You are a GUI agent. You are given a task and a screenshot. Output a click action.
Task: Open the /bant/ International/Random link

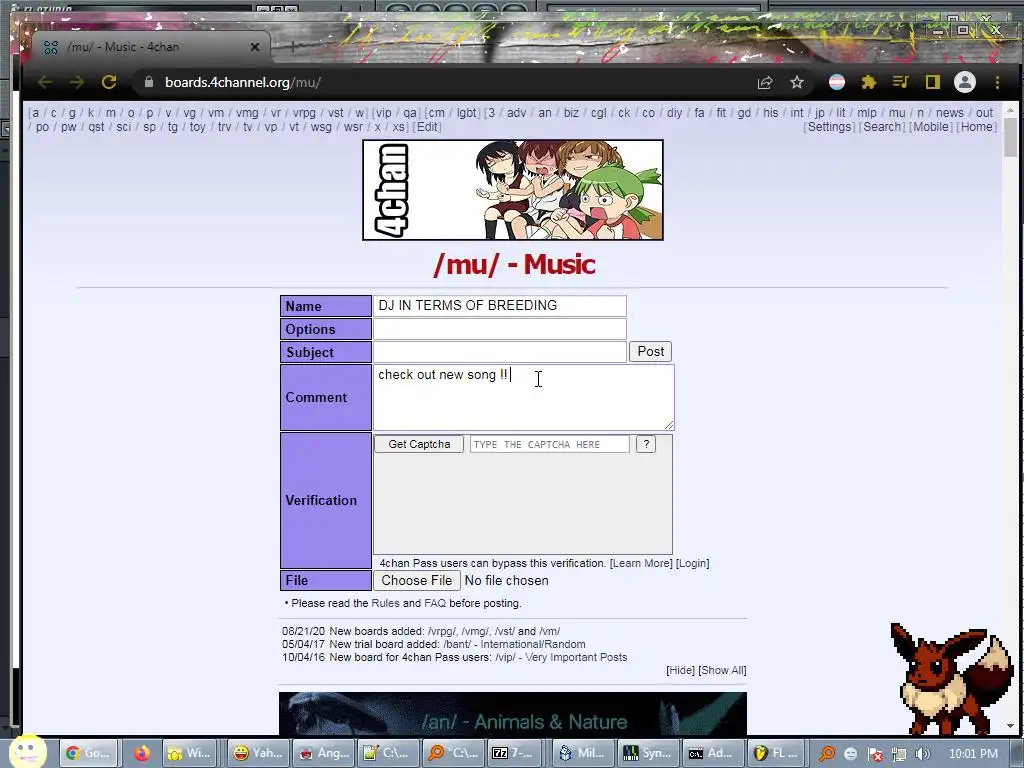515,644
